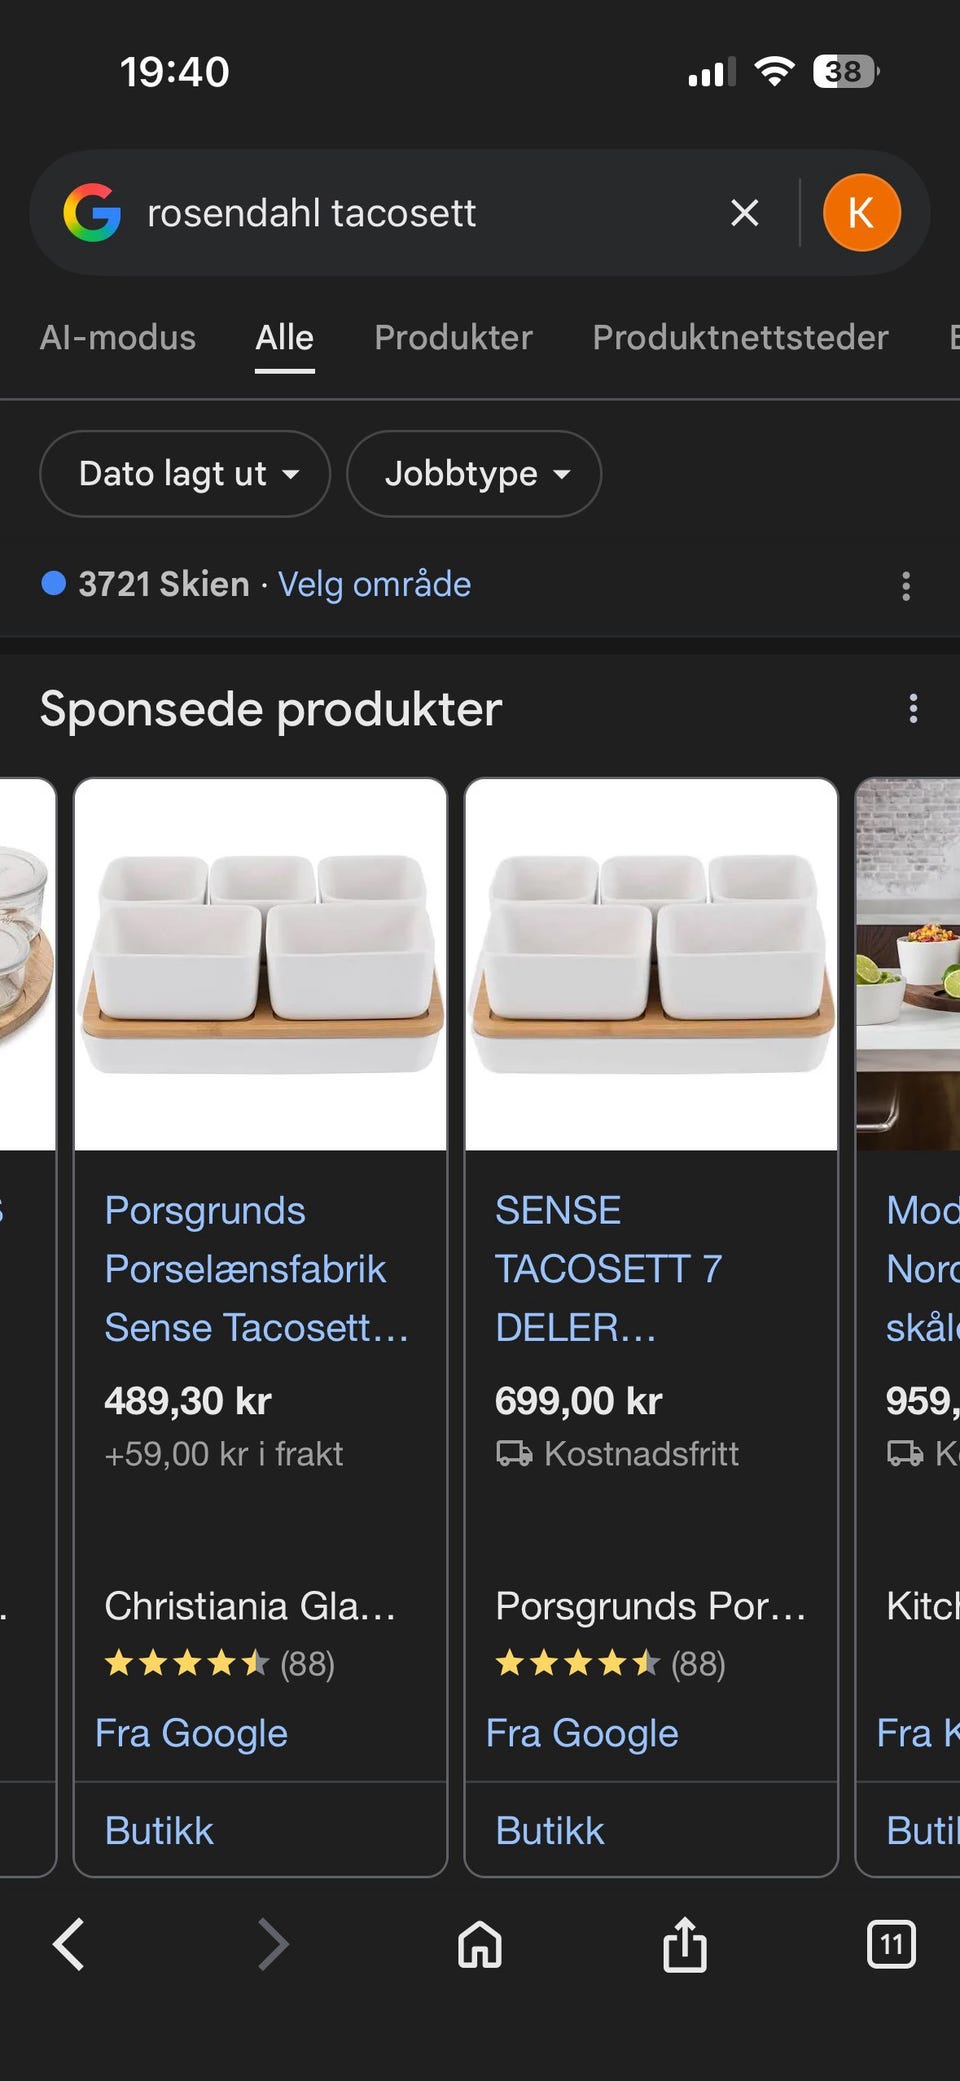Open location options three-dot menu beside Skien
Viewport: 960px width, 2081px height.
tap(906, 586)
